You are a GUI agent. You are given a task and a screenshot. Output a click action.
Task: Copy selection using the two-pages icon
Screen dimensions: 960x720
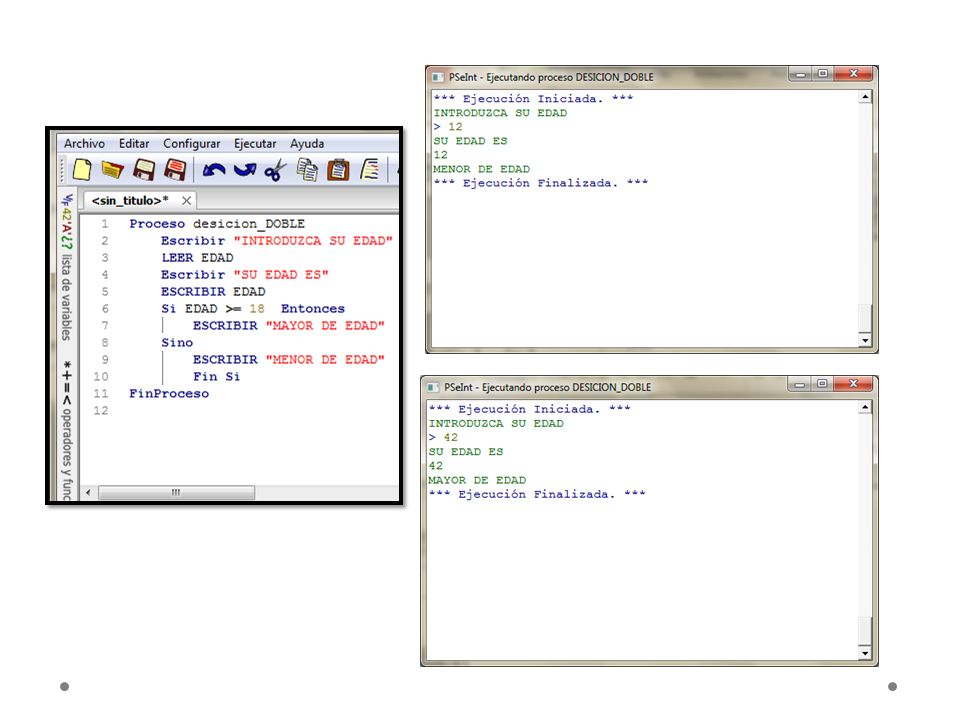[x=307, y=170]
